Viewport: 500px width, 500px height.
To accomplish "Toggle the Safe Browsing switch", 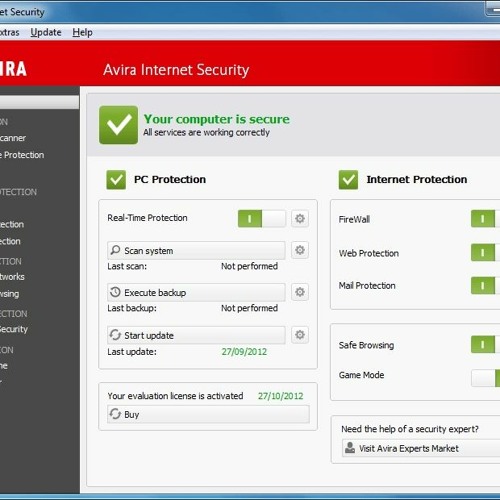I will [x=485, y=345].
